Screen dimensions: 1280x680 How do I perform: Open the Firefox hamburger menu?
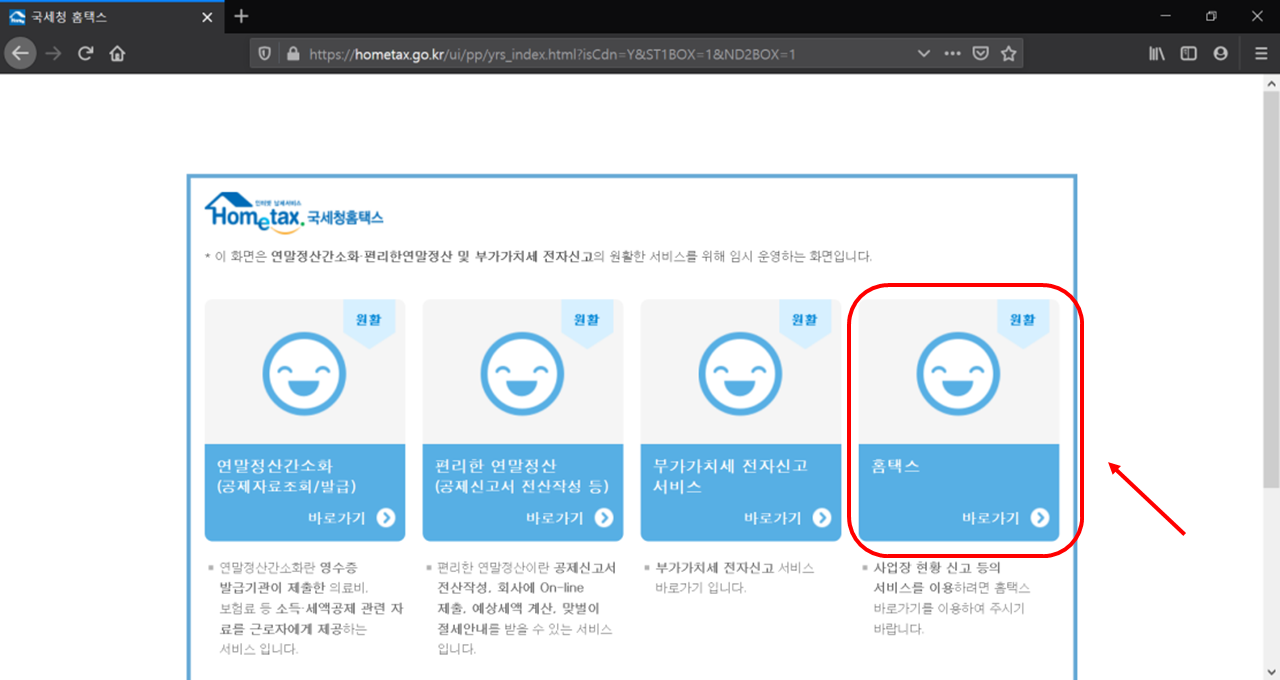[x=1261, y=54]
